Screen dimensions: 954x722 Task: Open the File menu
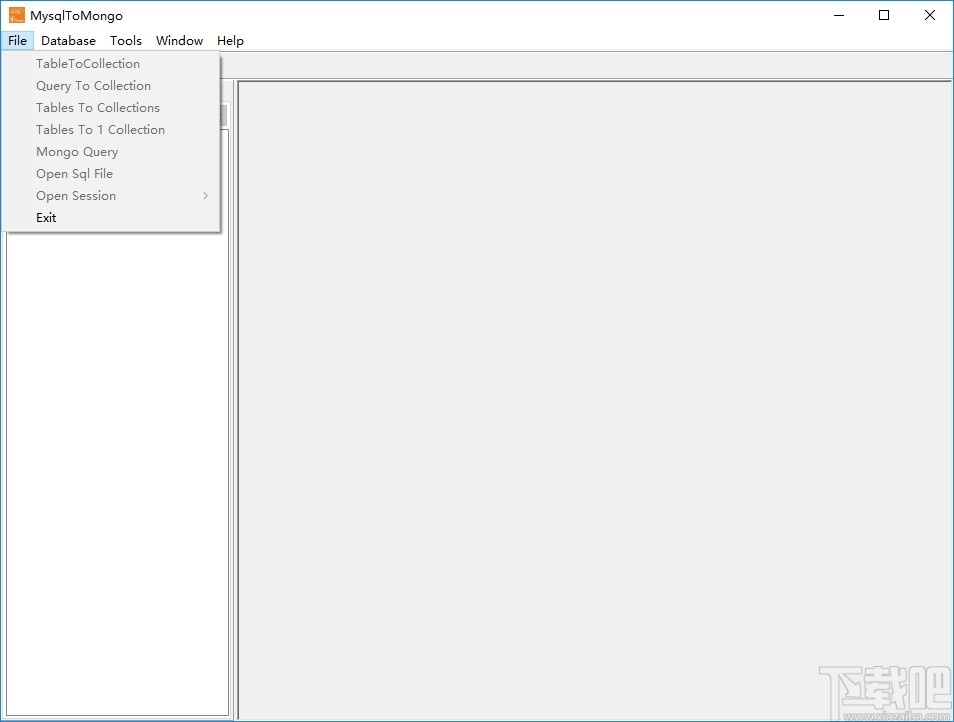[17, 40]
